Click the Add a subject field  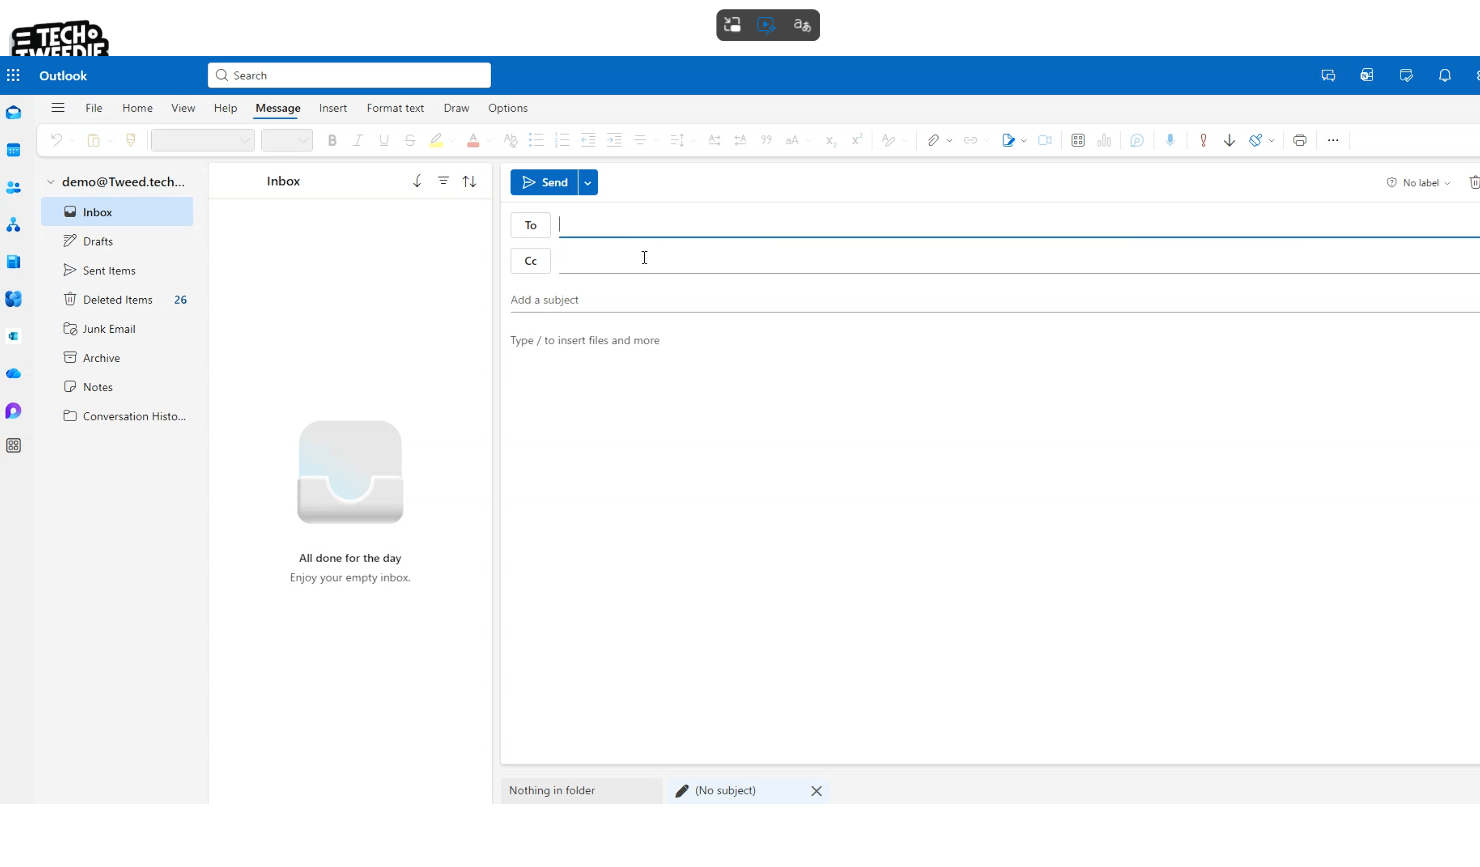click(x=900, y=300)
